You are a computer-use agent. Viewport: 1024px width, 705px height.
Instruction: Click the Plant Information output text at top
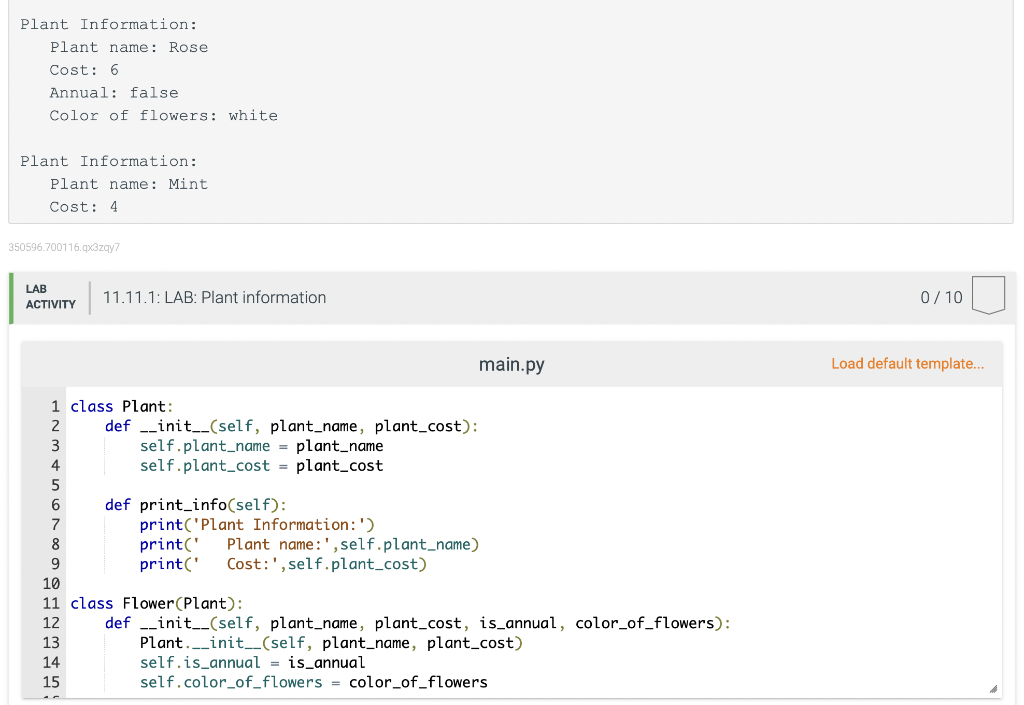tap(108, 23)
